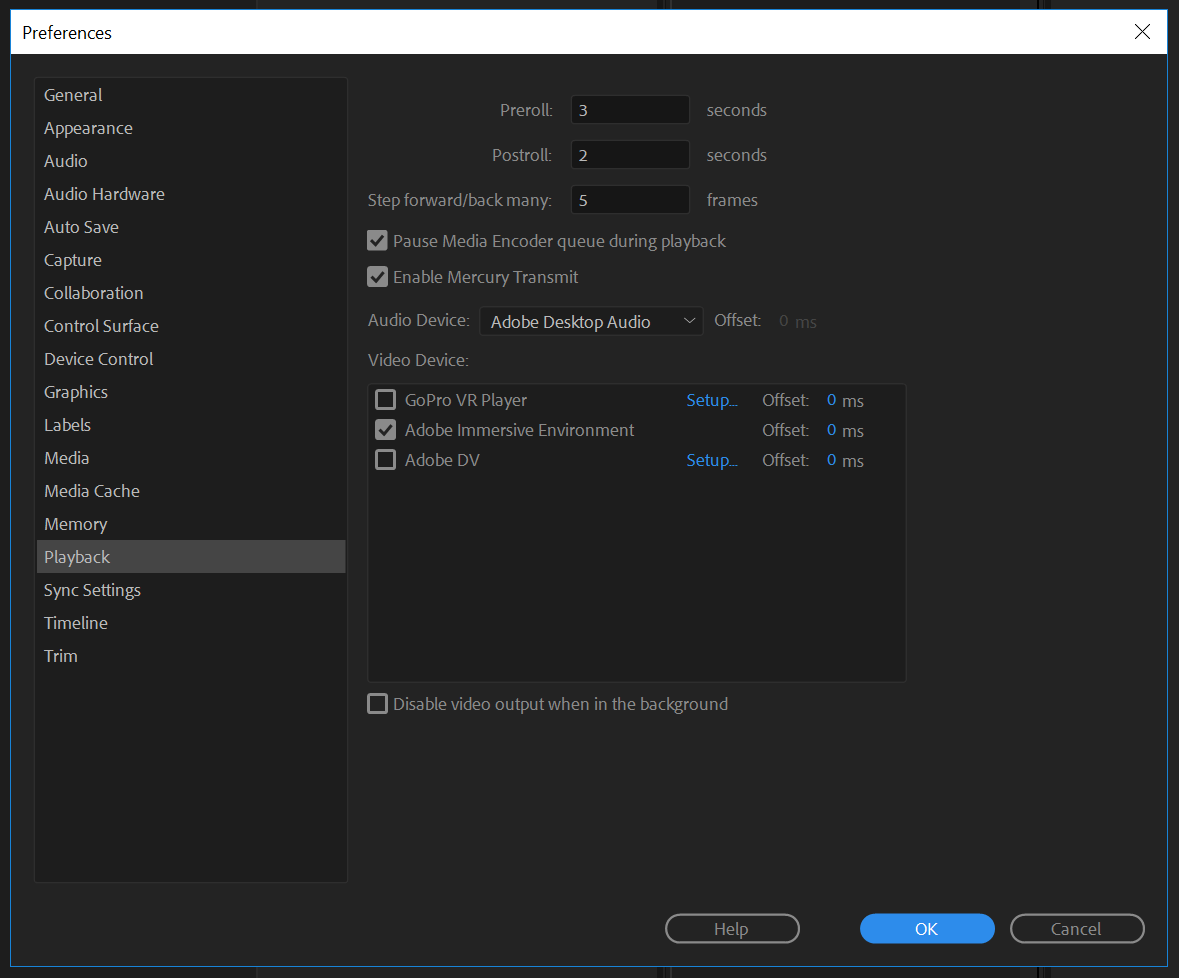
Task: Enable Disable video output when in background
Action: click(x=378, y=704)
